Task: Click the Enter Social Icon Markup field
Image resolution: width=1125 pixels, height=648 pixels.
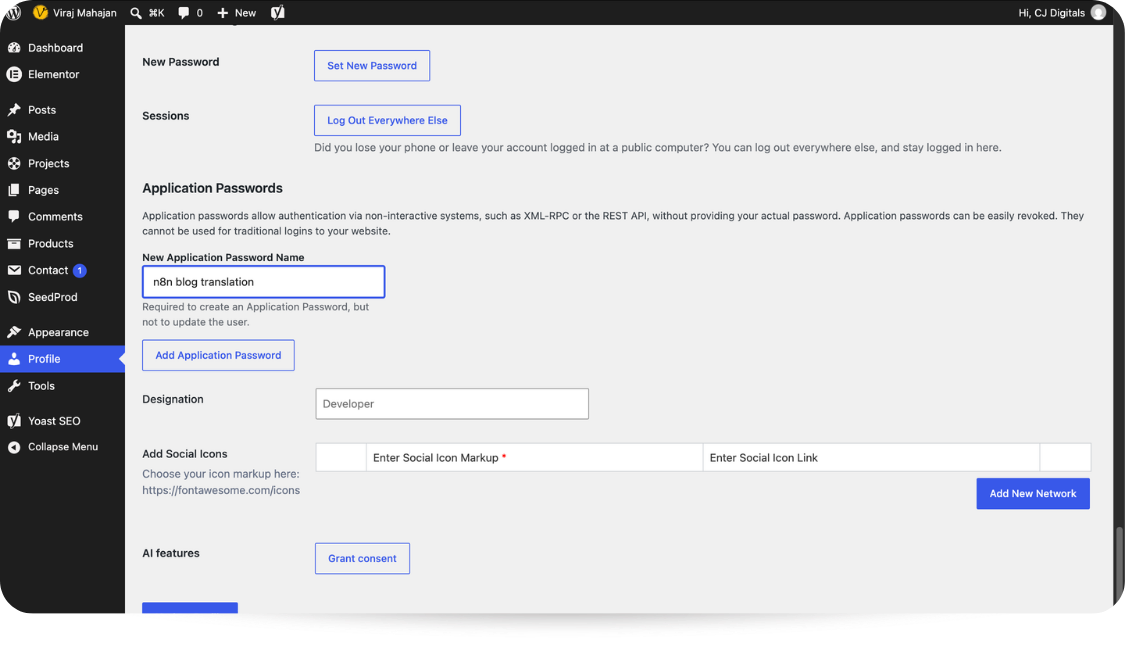Action: click(x=535, y=458)
